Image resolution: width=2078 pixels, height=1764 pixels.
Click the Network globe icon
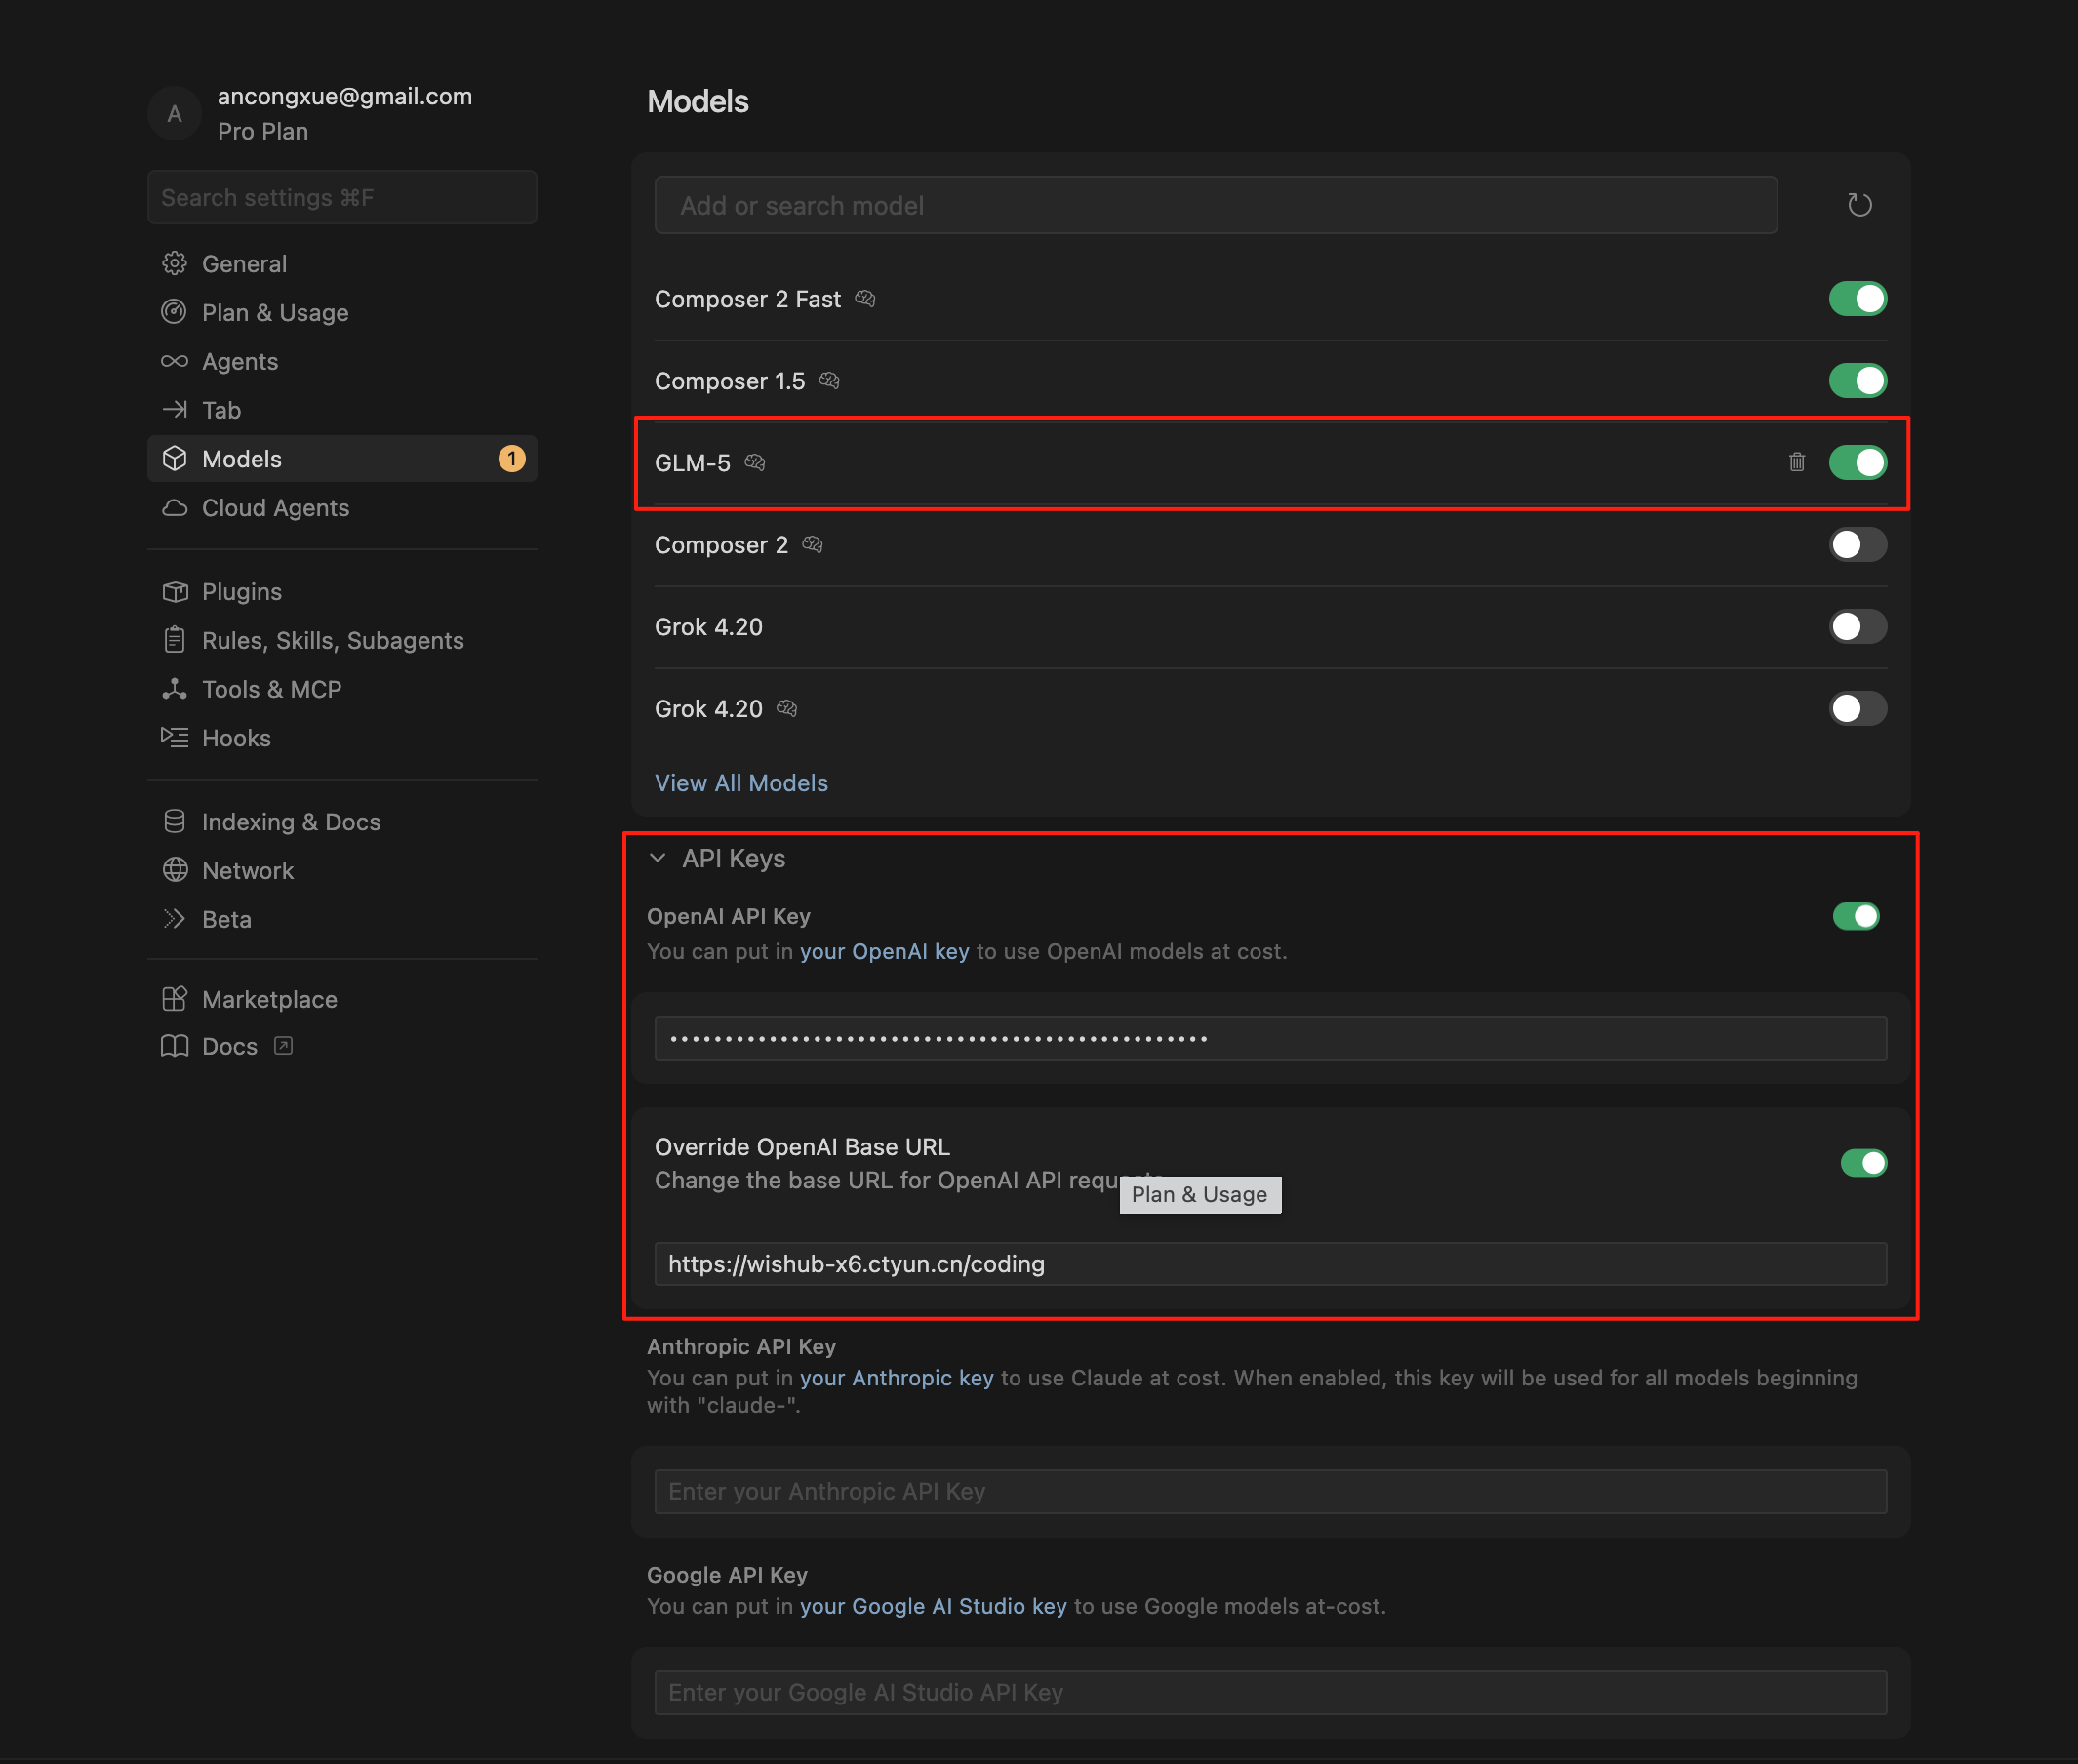coord(175,870)
